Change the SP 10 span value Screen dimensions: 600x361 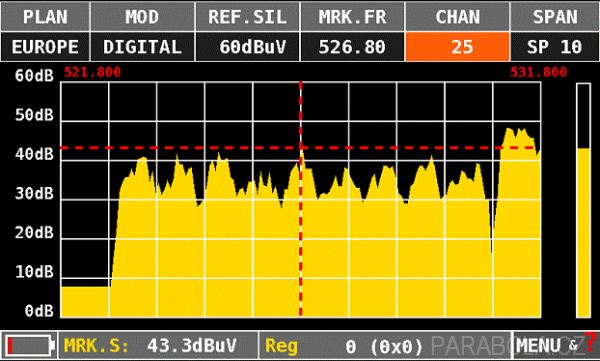tap(555, 47)
